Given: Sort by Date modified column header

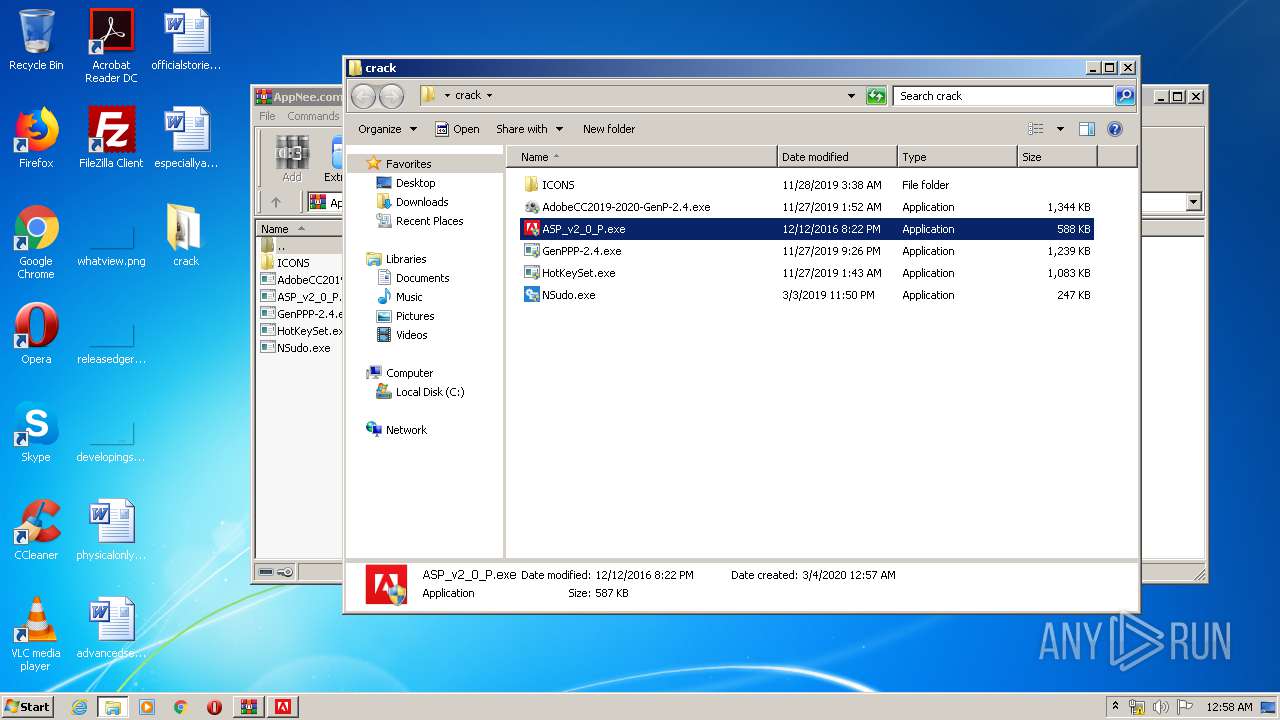Looking at the screenshot, I should click(x=837, y=157).
